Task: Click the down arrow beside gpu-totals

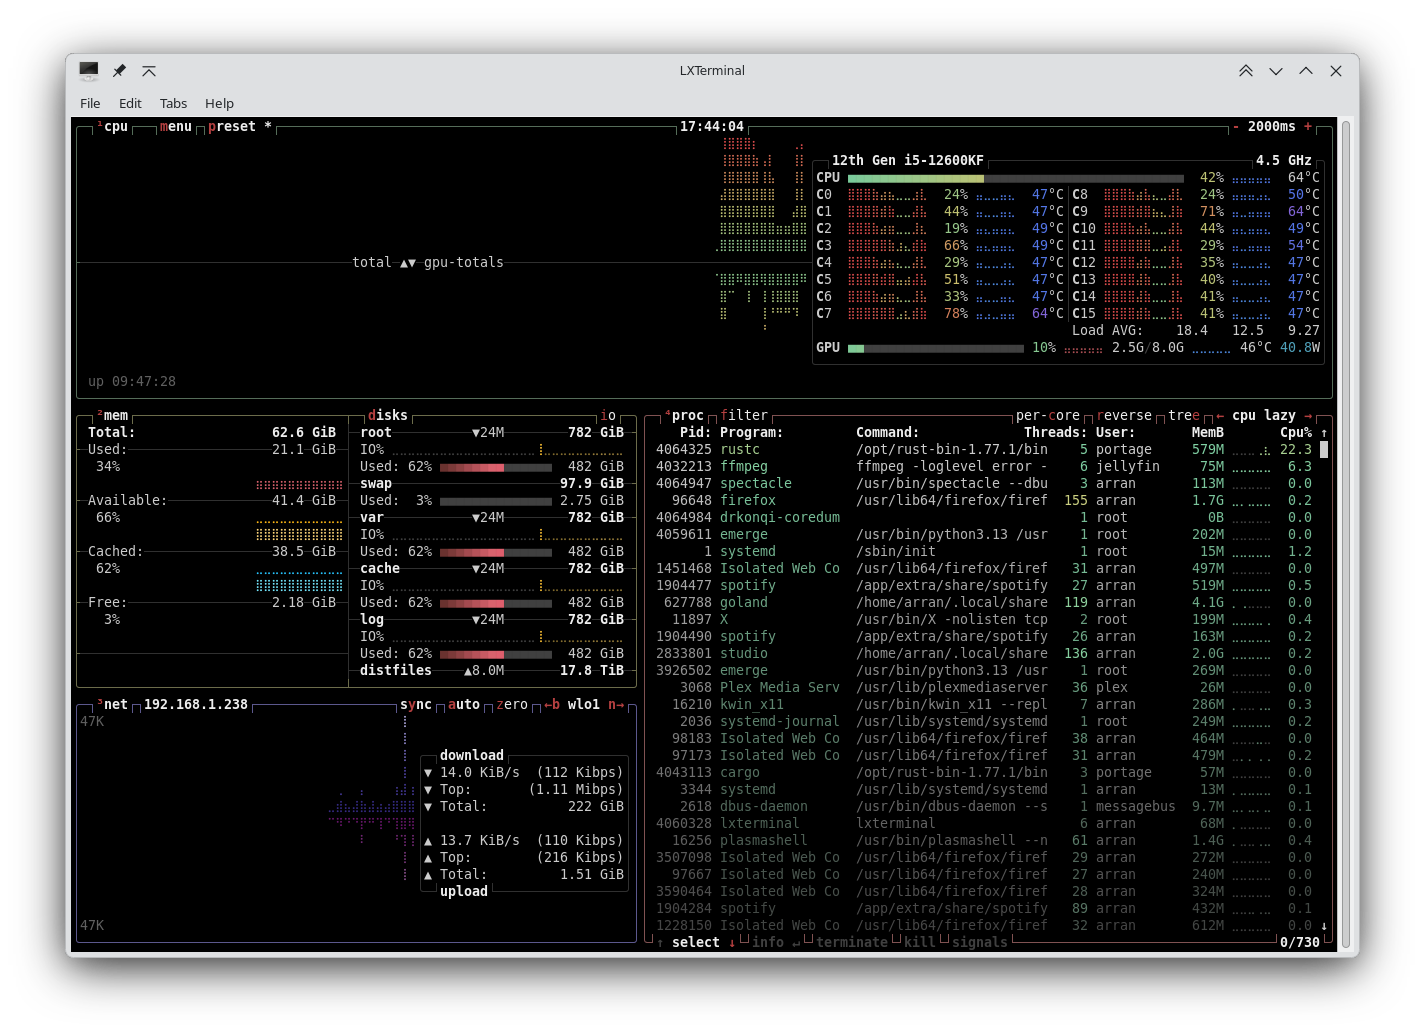Action: pos(412,263)
